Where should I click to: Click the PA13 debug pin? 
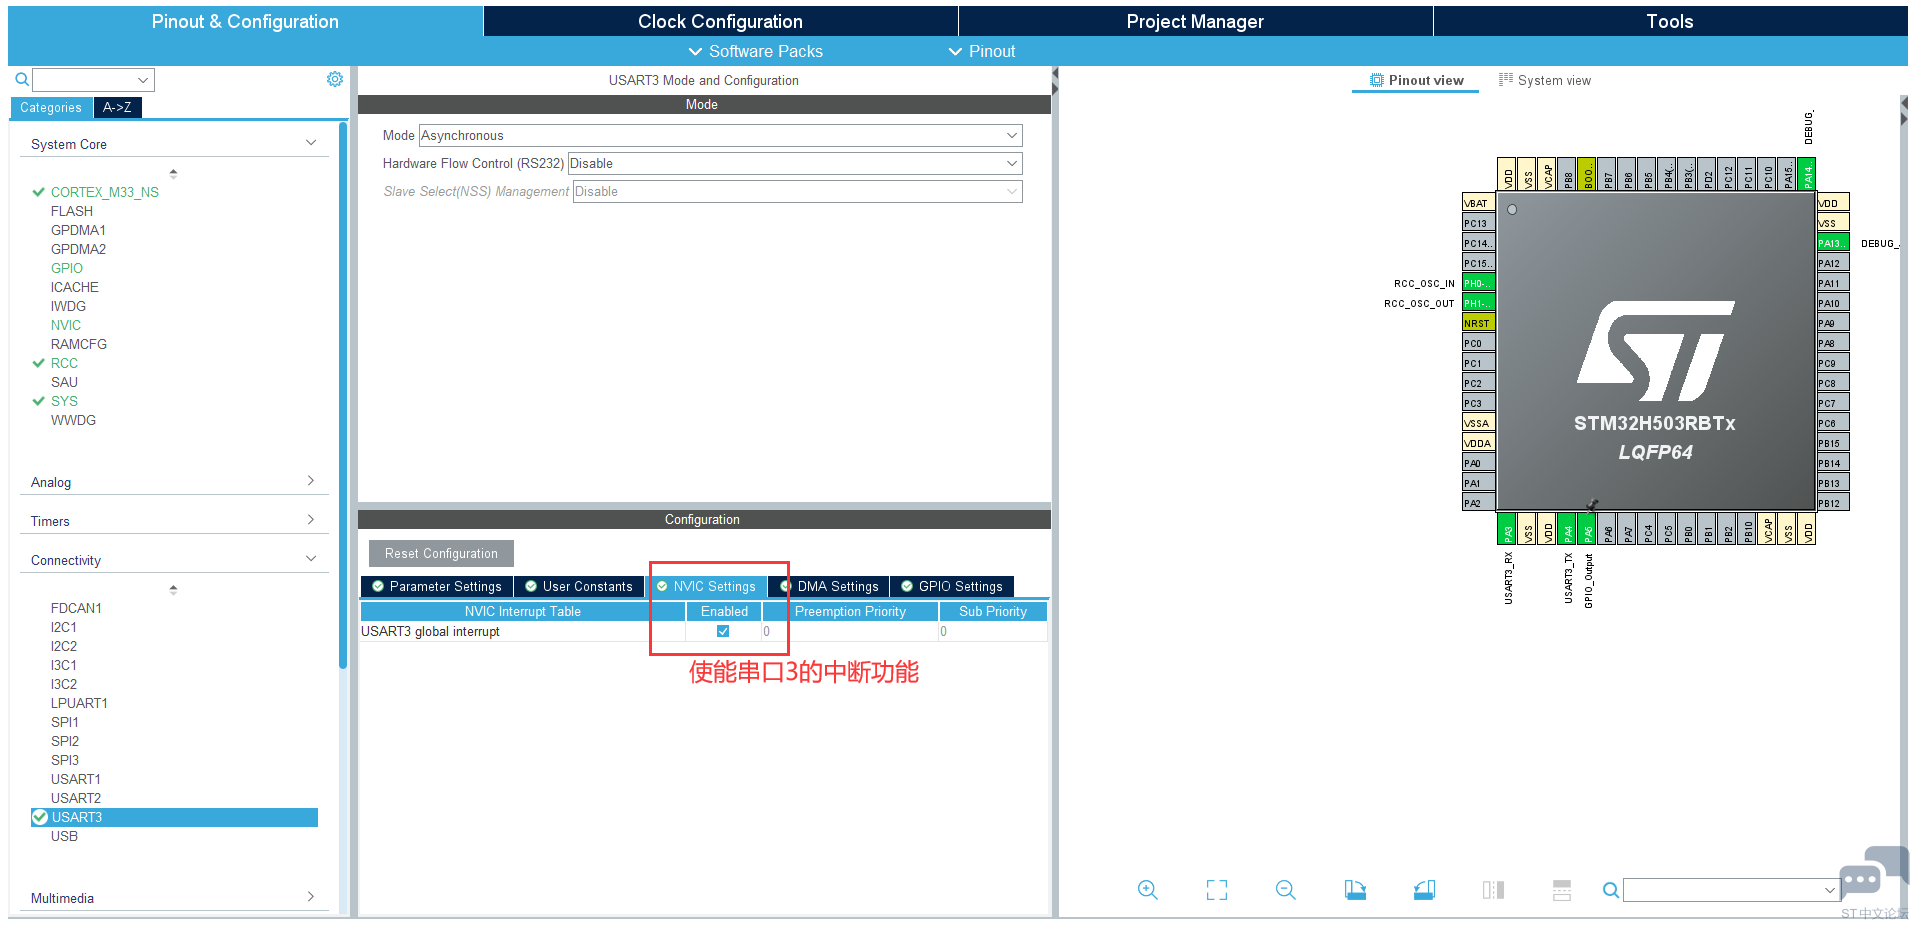click(1833, 243)
